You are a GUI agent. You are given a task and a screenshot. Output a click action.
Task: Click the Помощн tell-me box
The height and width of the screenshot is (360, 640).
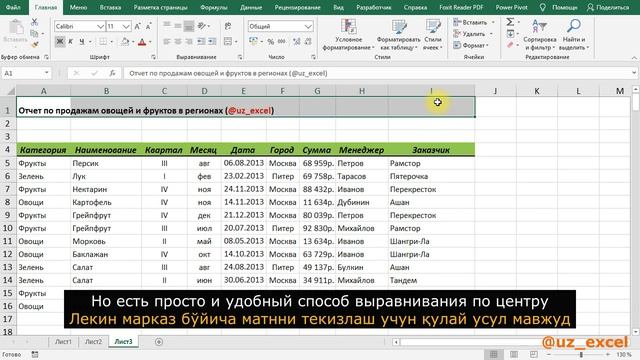(x=559, y=7)
